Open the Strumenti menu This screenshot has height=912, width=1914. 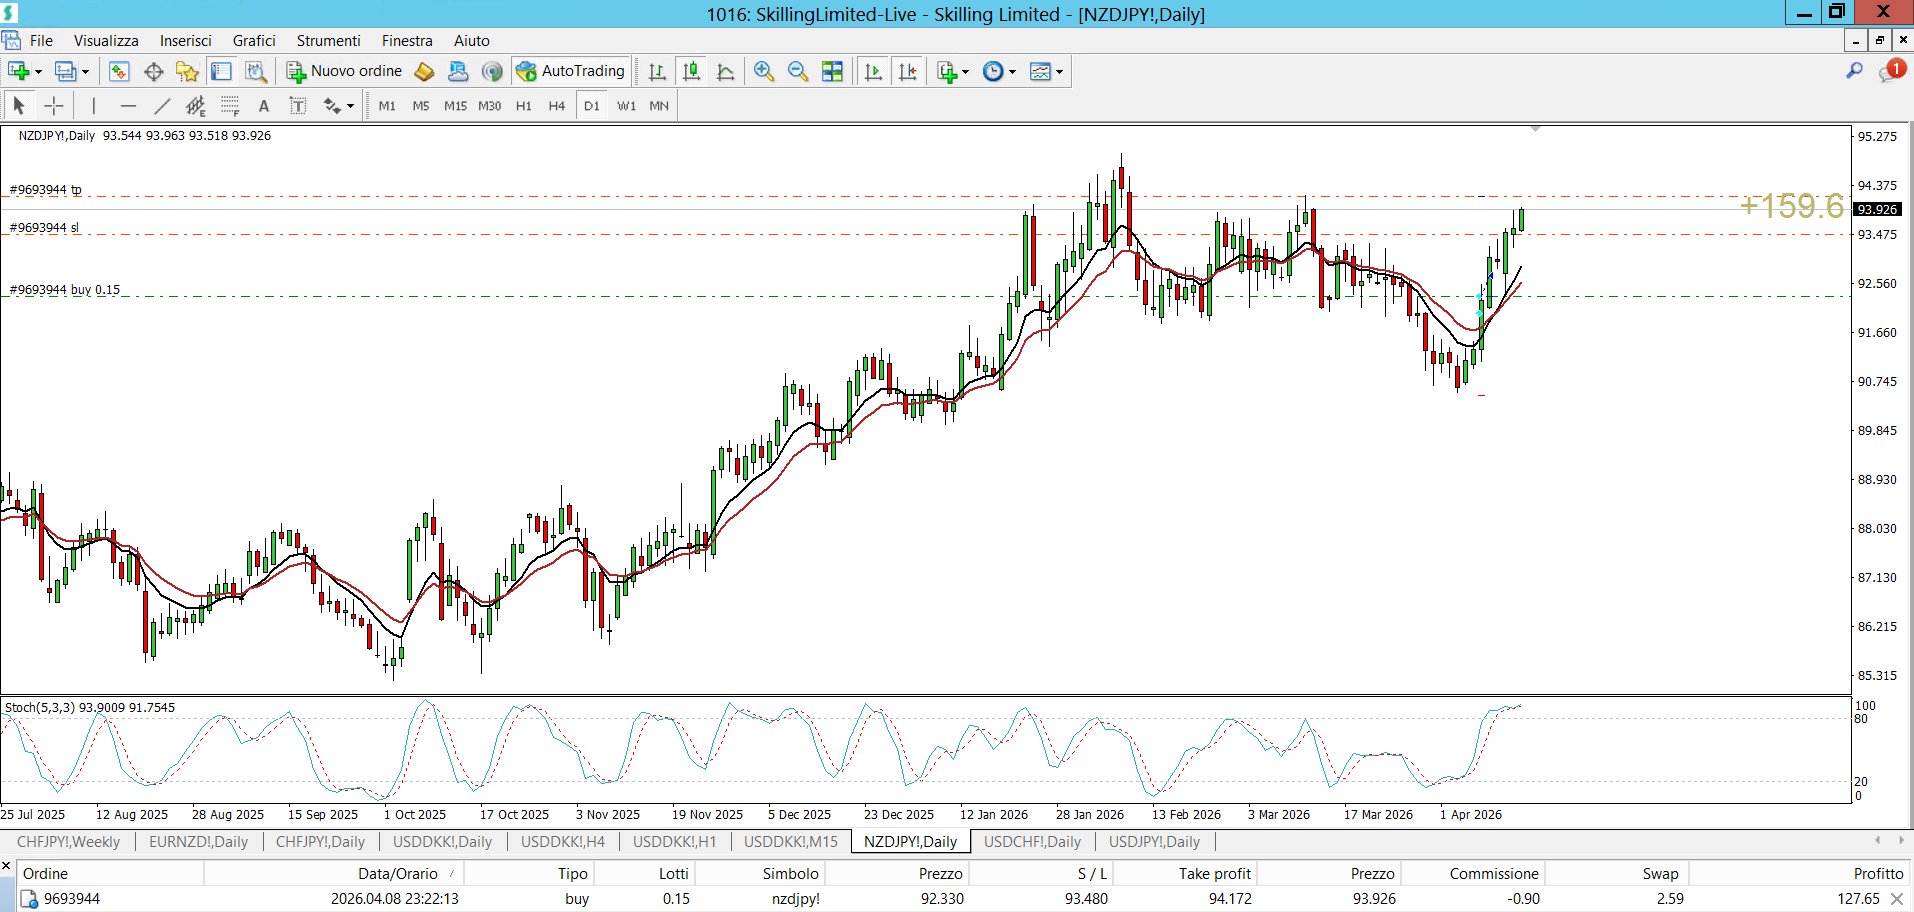point(328,41)
